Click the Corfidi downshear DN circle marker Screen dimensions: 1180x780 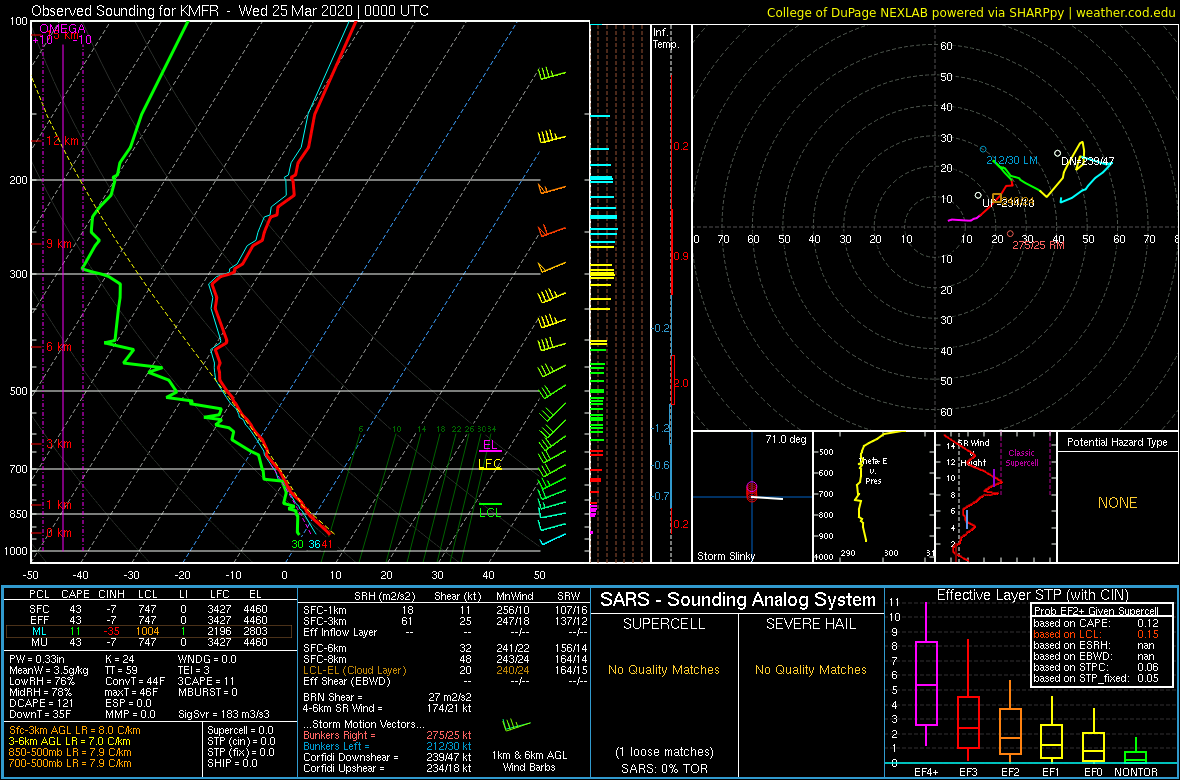pos(1057,154)
